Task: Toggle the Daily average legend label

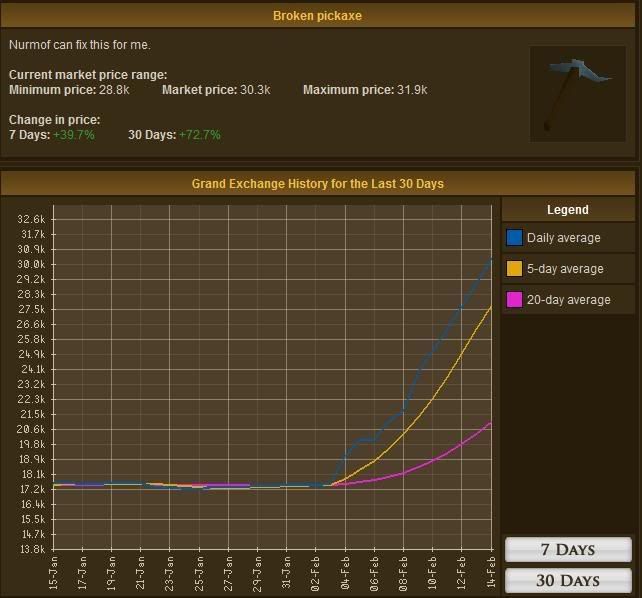Action: coord(564,238)
